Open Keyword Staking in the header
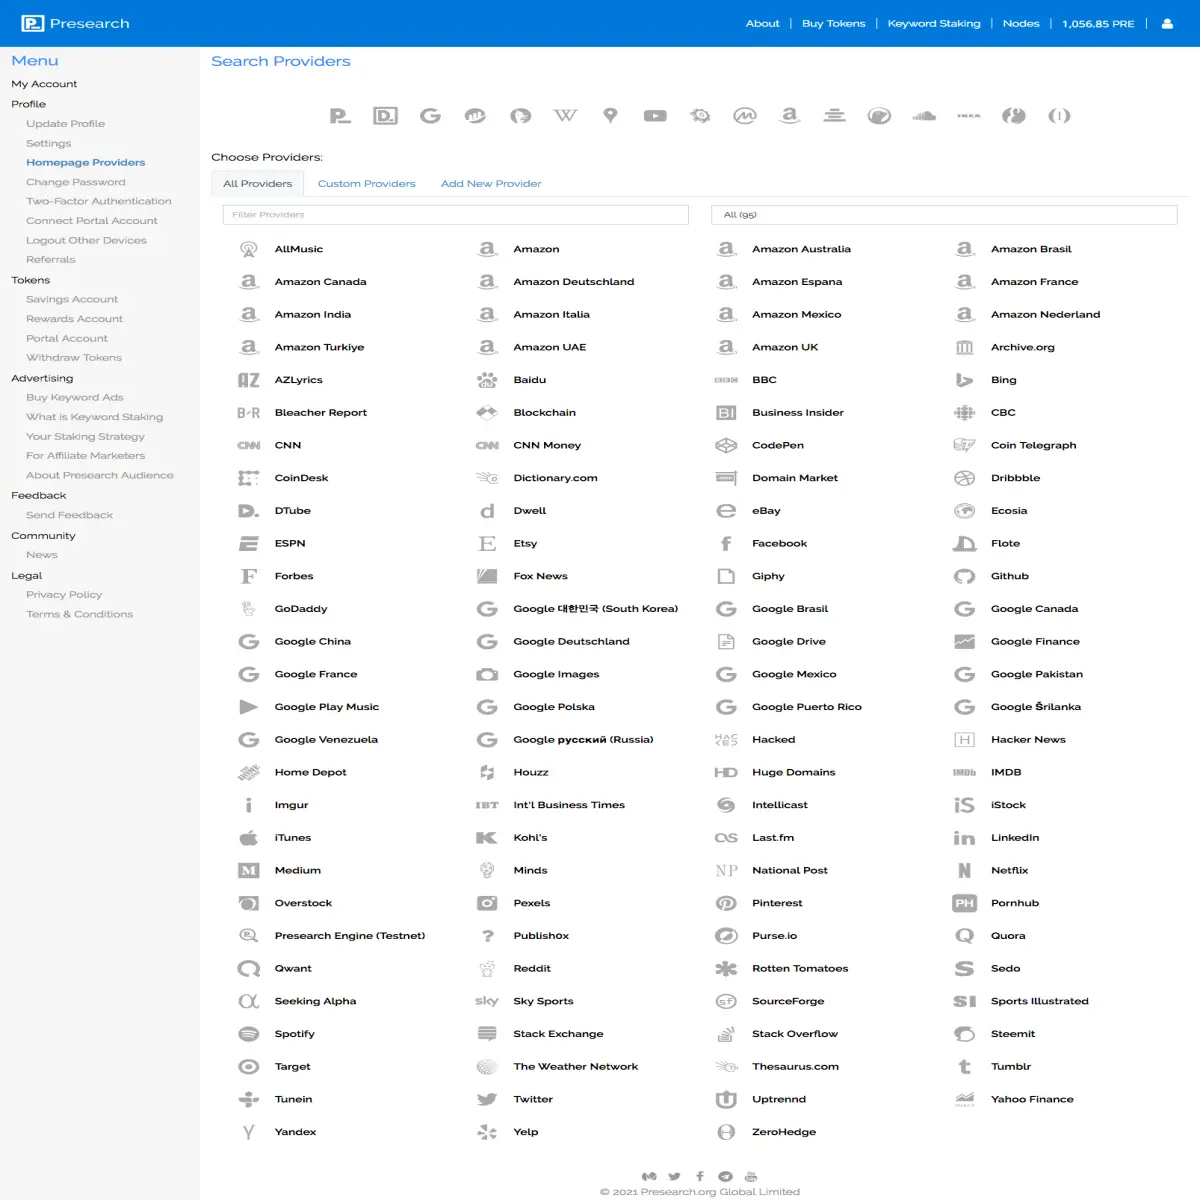Image resolution: width=1200 pixels, height=1200 pixels. click(x=934, y=24)
